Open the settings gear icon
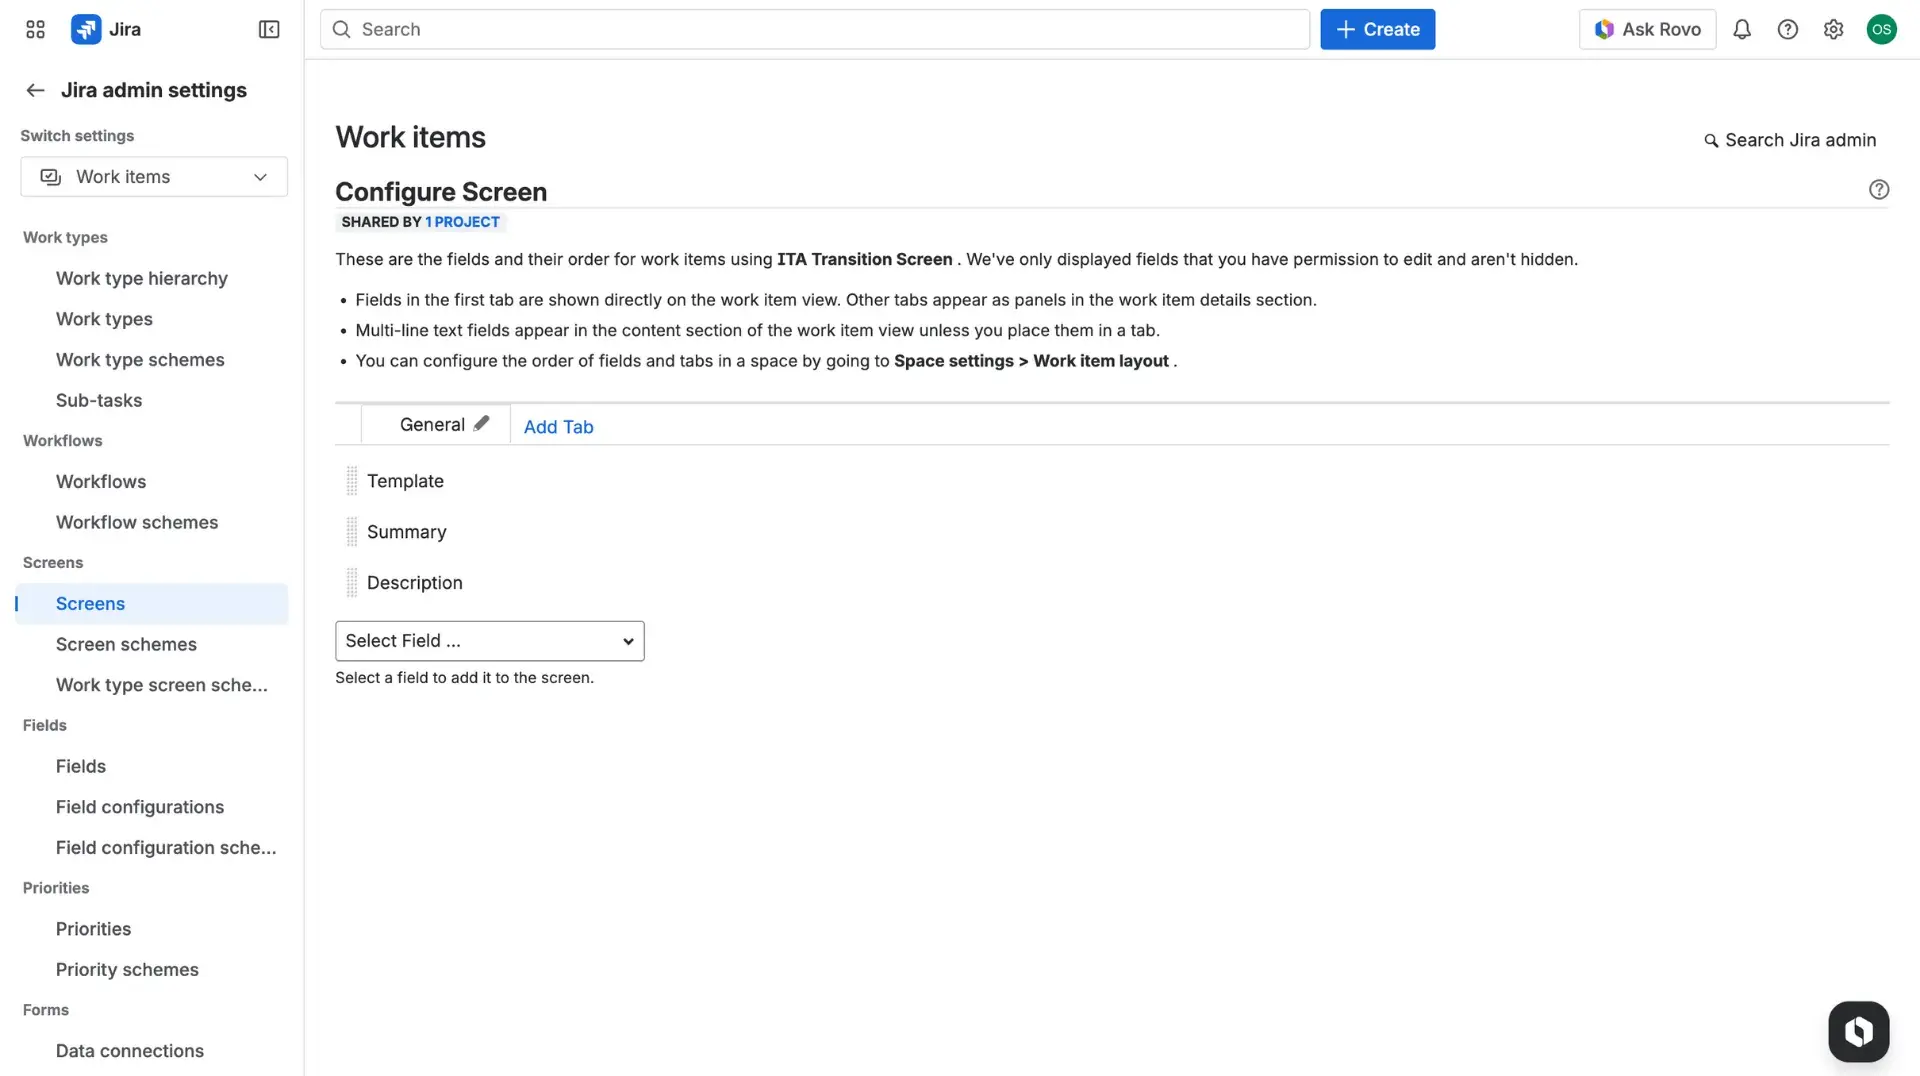Screen dimensions: 1920x1076 [x=1834, y=29]
